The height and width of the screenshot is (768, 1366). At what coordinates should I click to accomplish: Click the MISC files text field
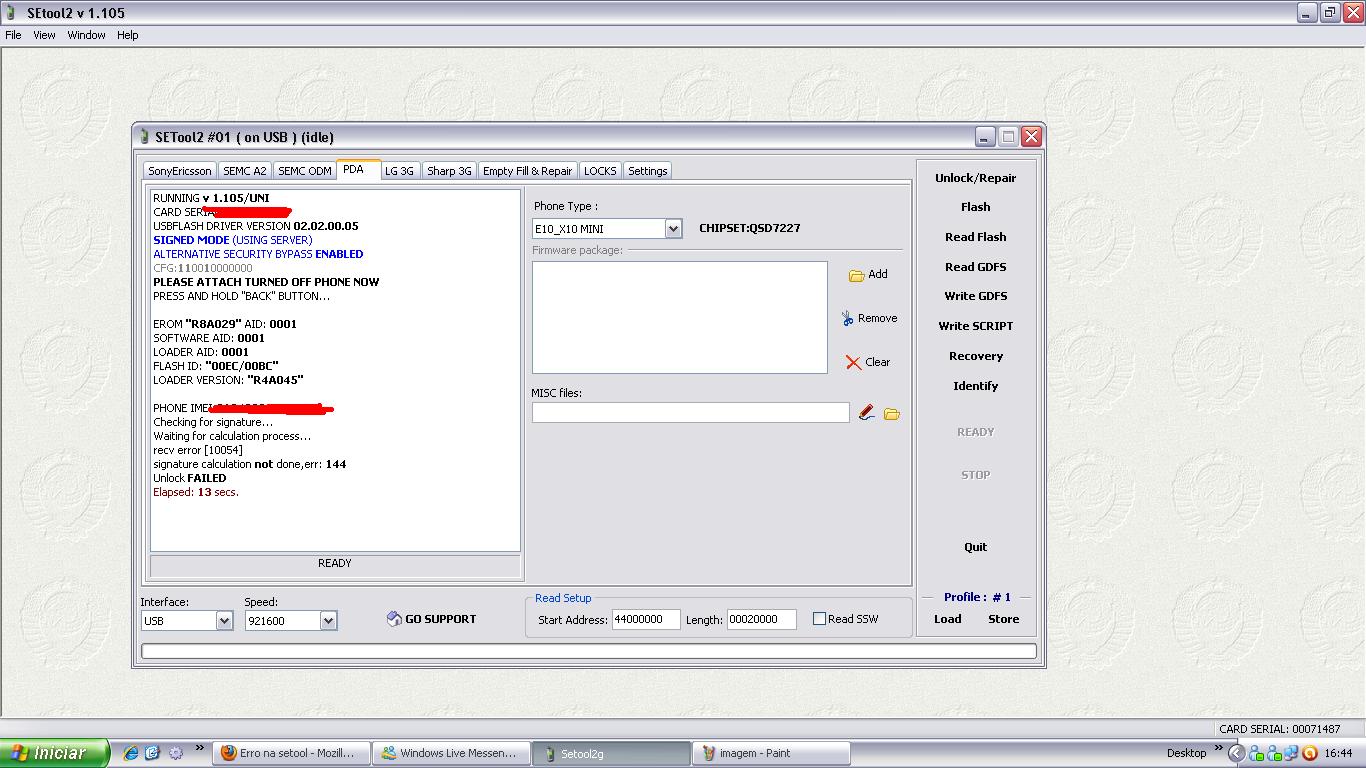pos(691,412)
